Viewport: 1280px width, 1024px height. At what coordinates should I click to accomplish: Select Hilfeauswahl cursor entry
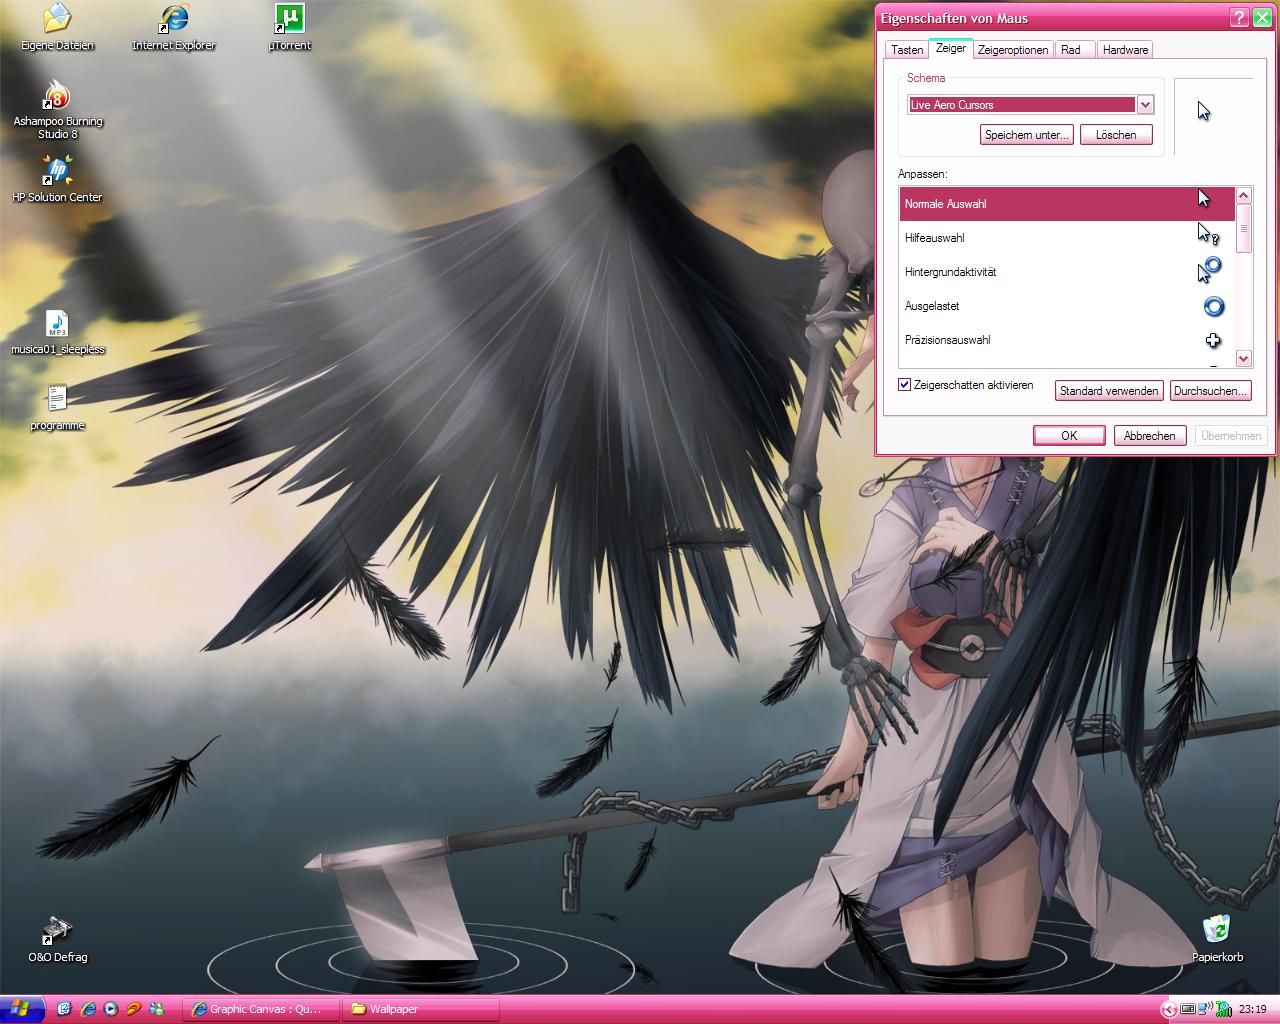click(x=1067, y=238)
